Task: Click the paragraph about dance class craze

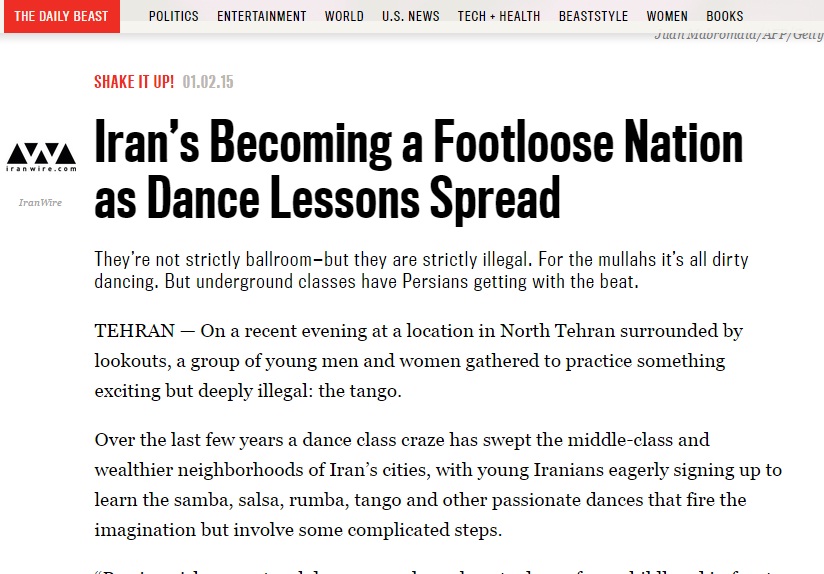Action: click(x=438, y=484)
